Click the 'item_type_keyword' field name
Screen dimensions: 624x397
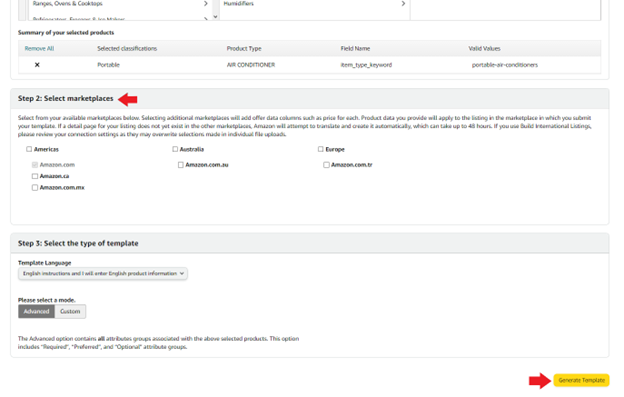pos(366,65)
